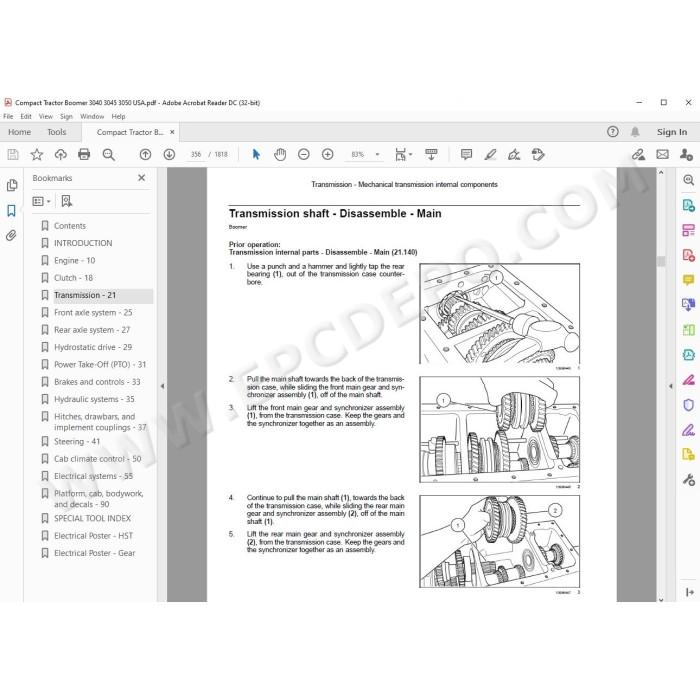Open the bookmarks options dropdown
The height and width of the screenshot is (700, 700).
pyautogui.click(x=42, y=201)
